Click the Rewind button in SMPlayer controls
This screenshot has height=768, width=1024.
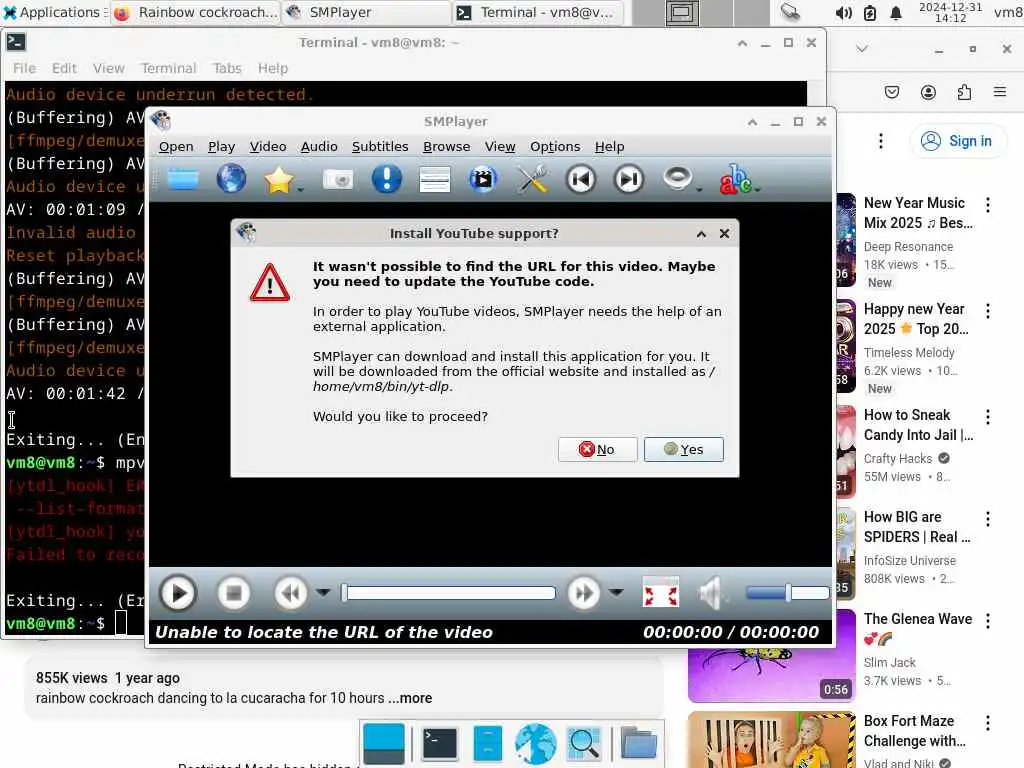pos(291,593)
